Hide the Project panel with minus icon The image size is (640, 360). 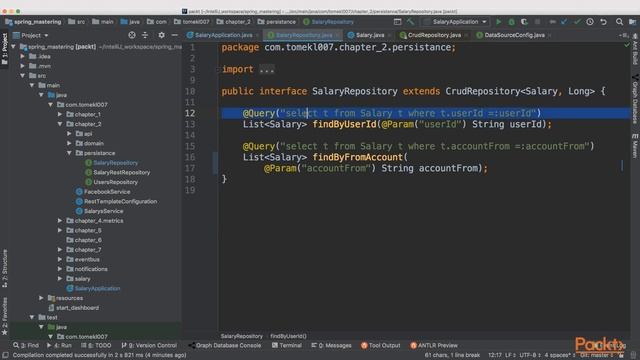pyautogui.click(x=175, y=35)
